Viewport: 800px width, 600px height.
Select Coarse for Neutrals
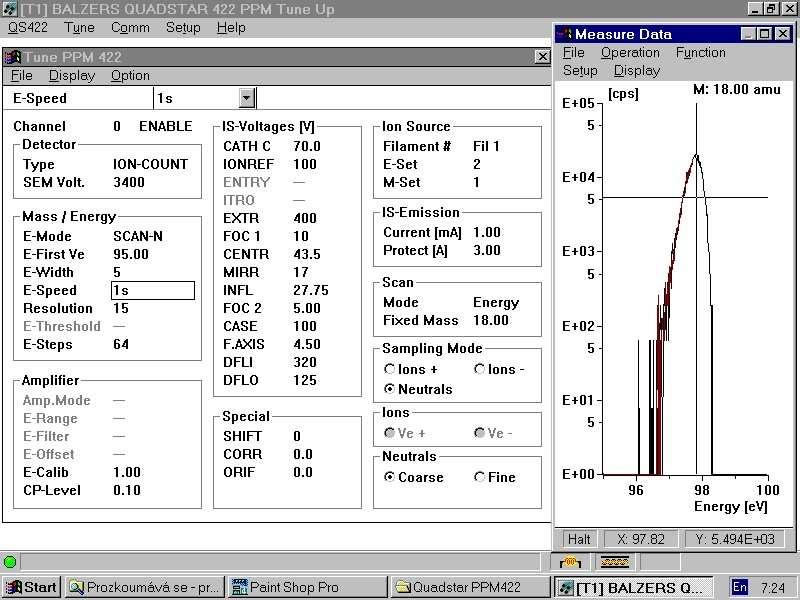point(390,477)
